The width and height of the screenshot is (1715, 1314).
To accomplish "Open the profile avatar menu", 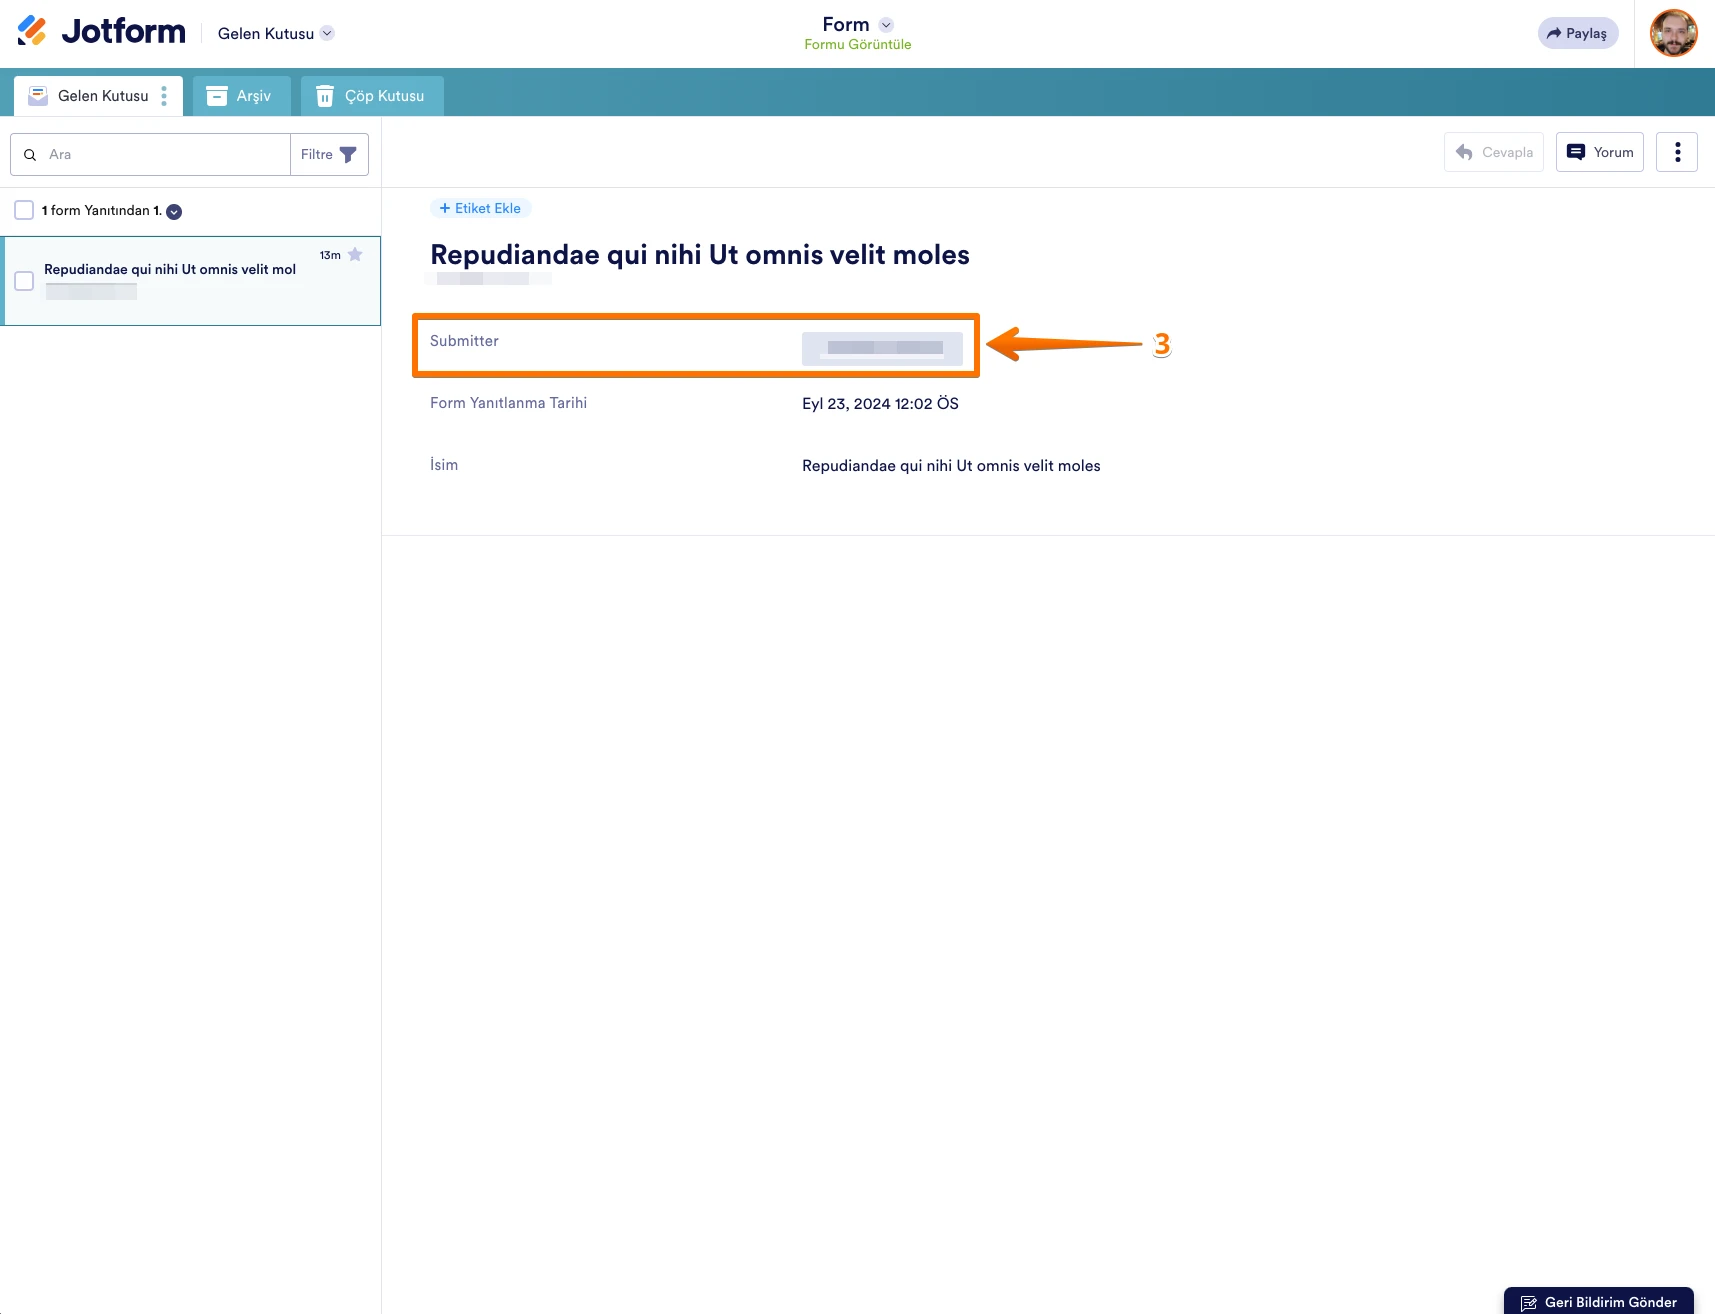I will point(1674,33).
